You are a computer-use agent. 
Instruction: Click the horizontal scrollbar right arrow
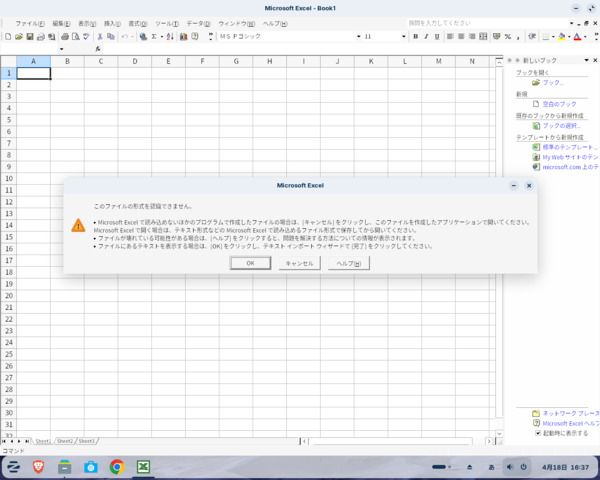pyautogui.click(x=489, y=441)
